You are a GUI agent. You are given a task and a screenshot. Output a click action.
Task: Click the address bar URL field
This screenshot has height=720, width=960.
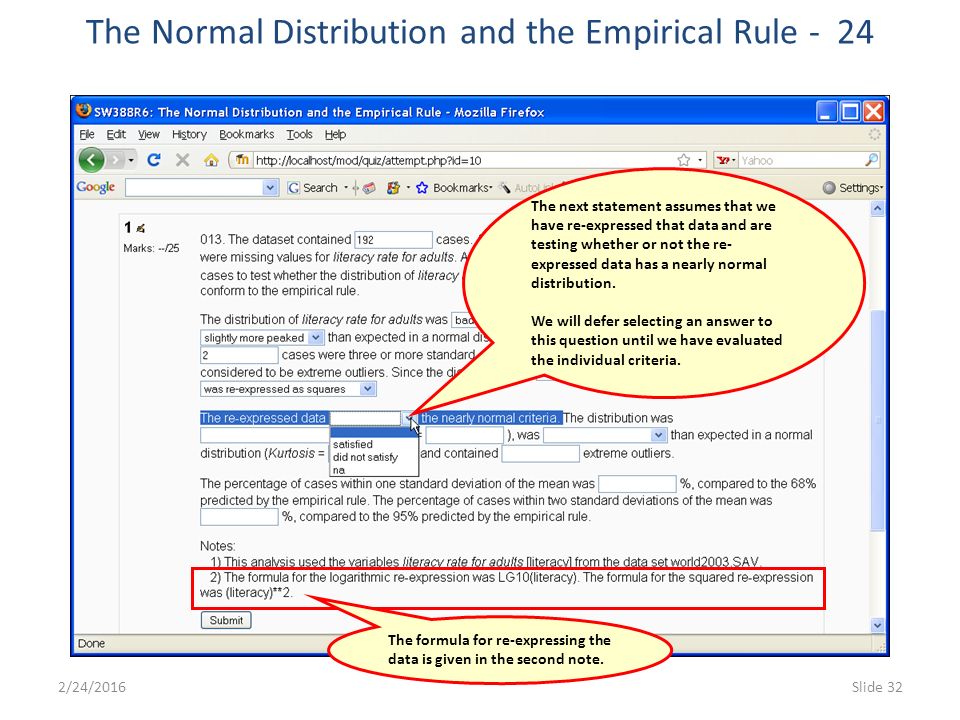coord(462,160)
